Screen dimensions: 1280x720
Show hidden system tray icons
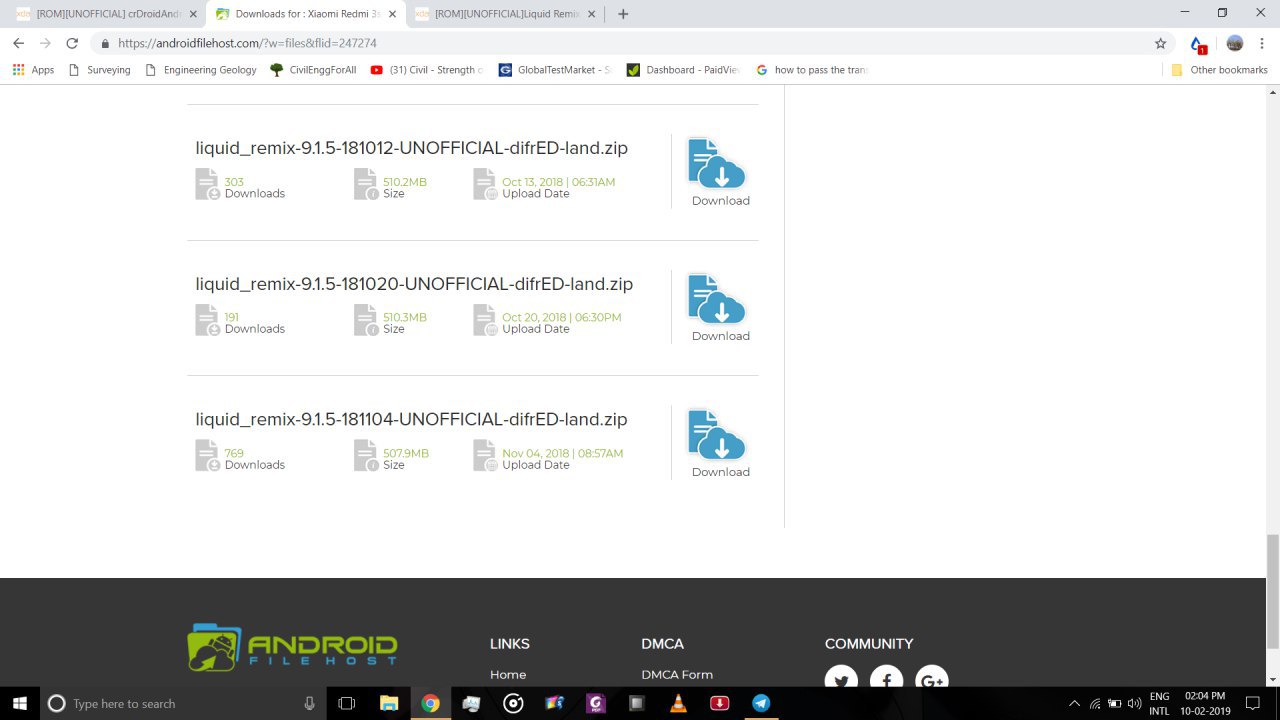(1074, 703)
